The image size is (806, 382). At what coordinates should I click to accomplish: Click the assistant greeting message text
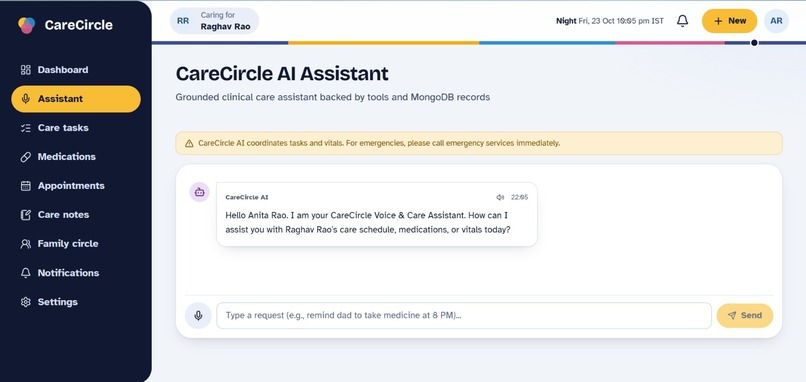pos(368,223)
